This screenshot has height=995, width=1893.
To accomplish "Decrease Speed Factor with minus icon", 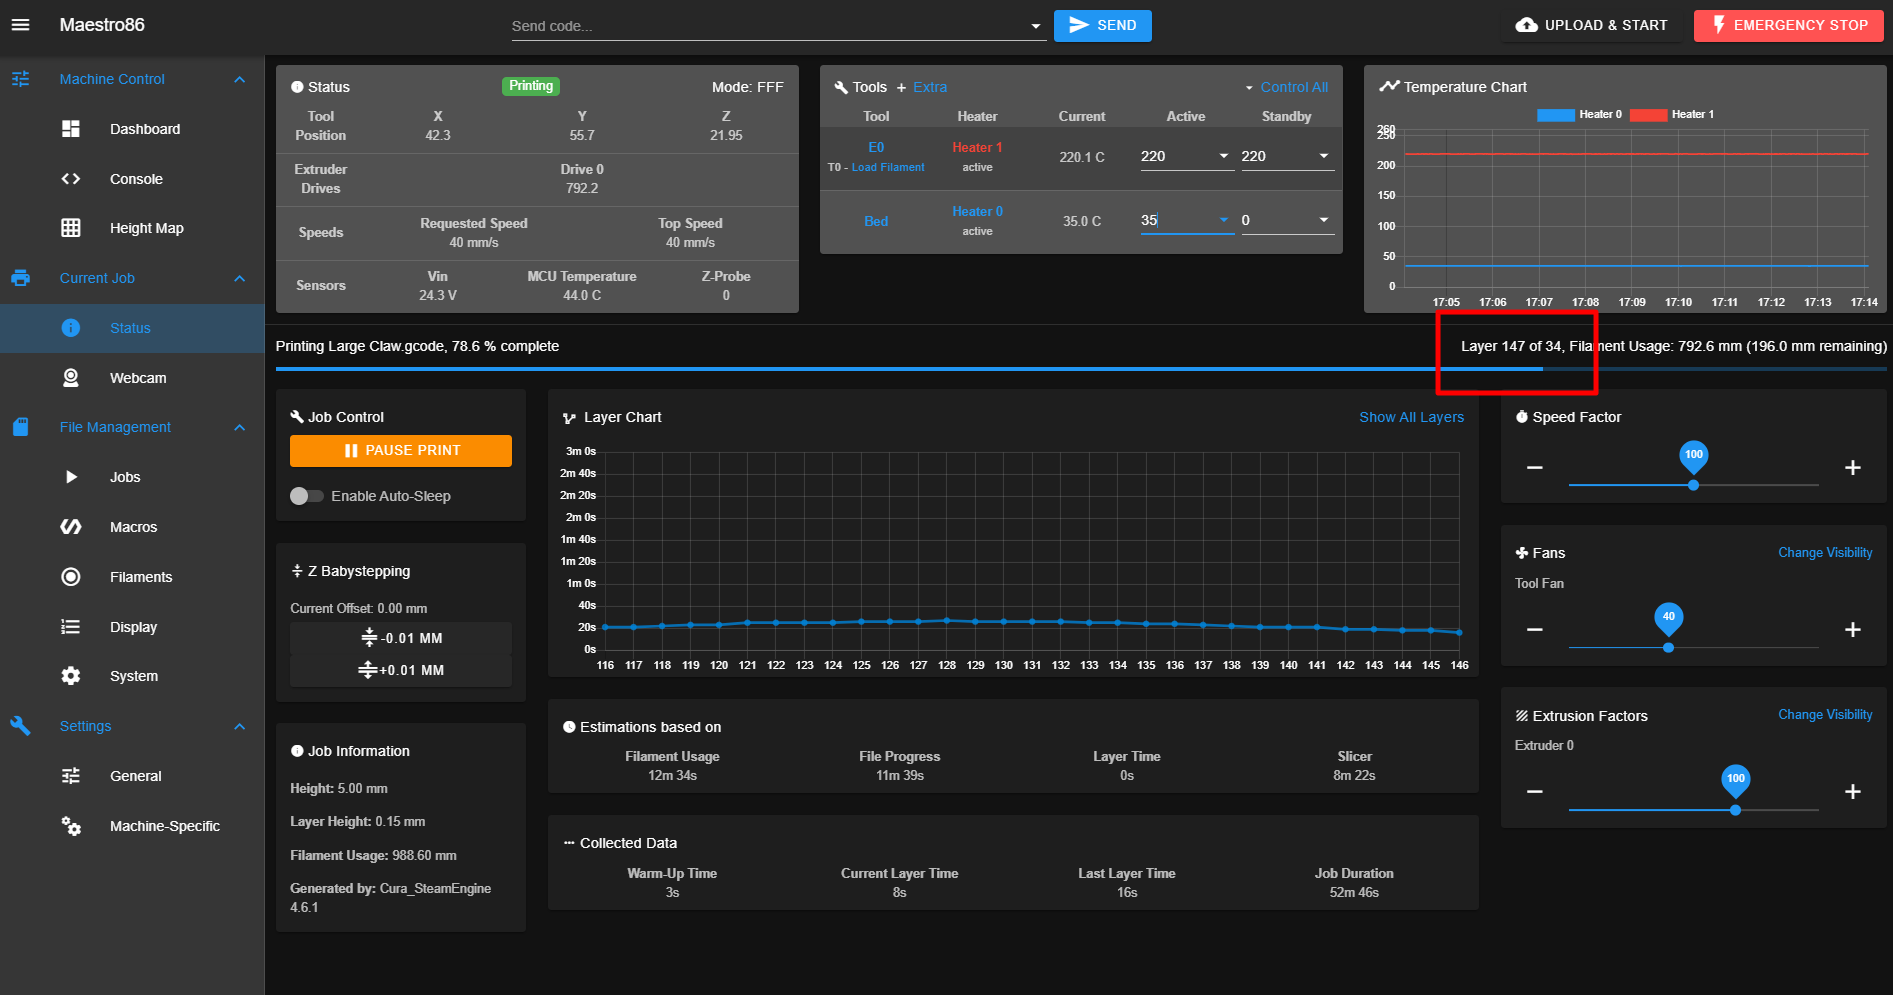I will pyautogui.click(x=1535, y=468).
